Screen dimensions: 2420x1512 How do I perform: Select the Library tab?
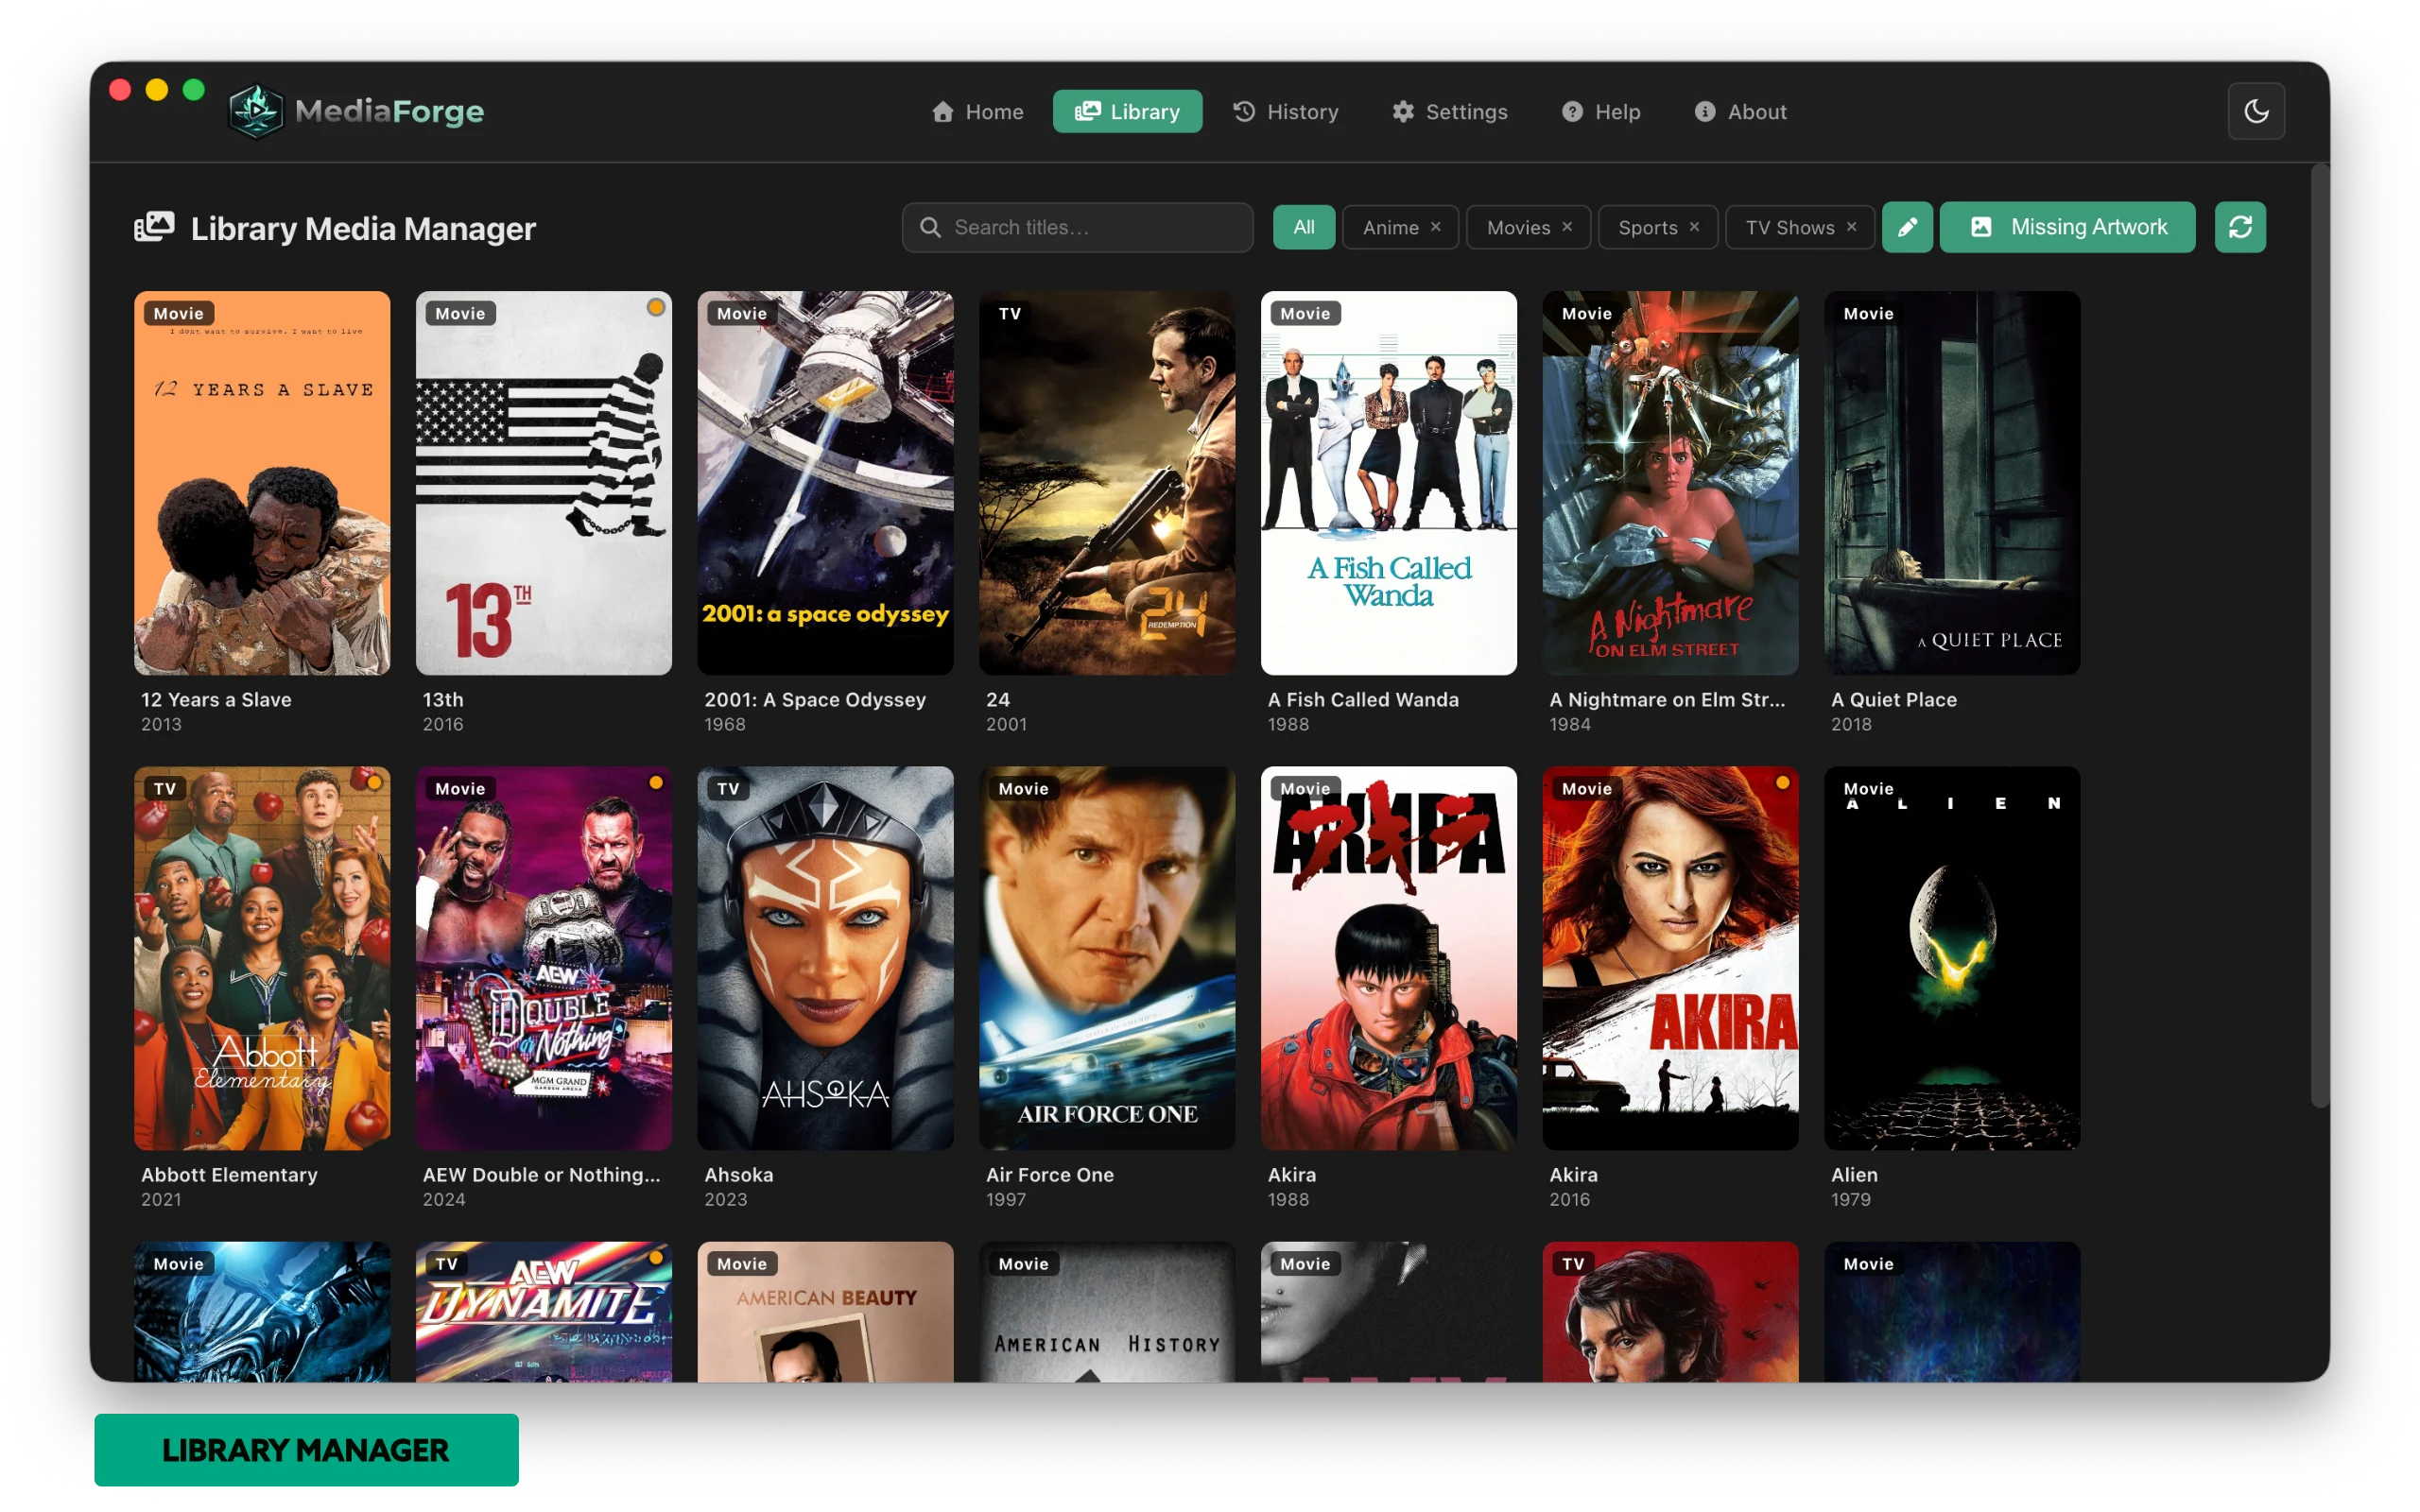(x=1127, y=111)
